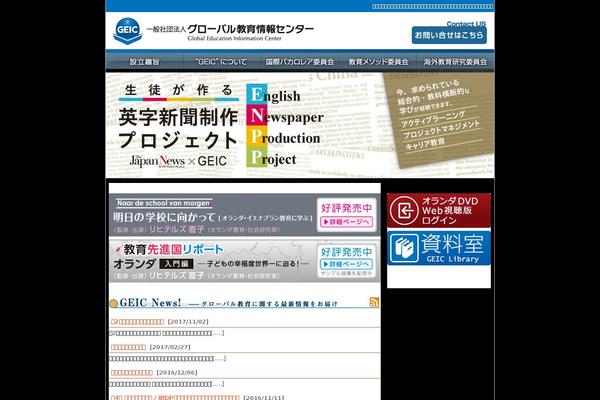Click the お問い合せはこちら contact button

tap(449, 35)
